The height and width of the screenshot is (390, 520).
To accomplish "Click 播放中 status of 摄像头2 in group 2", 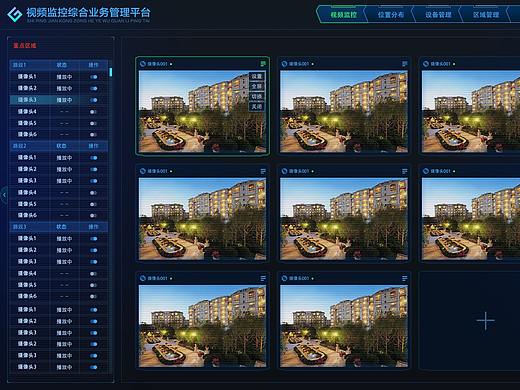I will [x=64, y=169].
